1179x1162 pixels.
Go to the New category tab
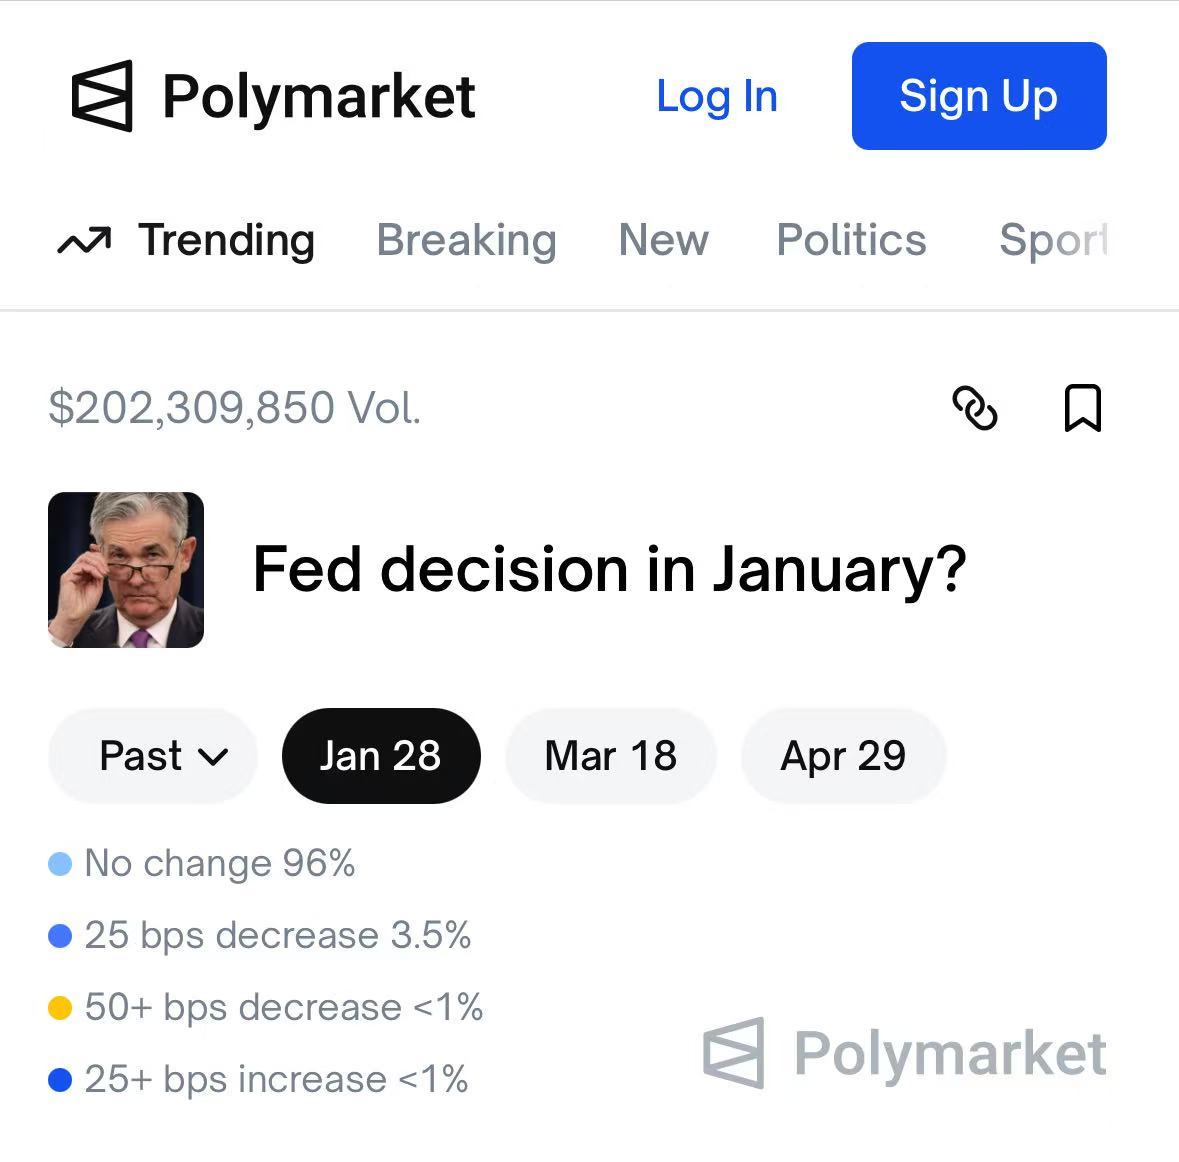(x=663, y=241)
